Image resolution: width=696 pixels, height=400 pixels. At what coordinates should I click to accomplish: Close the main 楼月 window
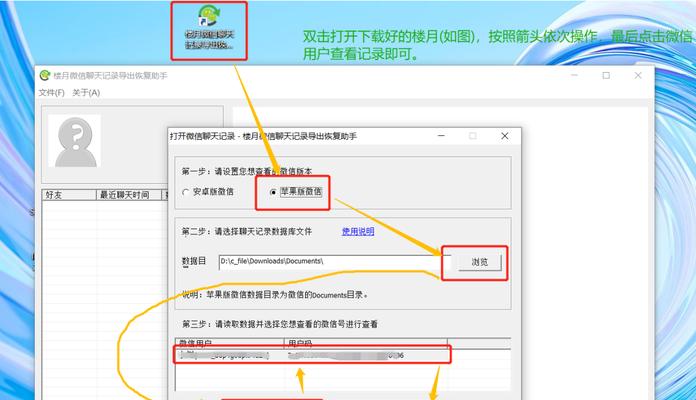(638, 75)
